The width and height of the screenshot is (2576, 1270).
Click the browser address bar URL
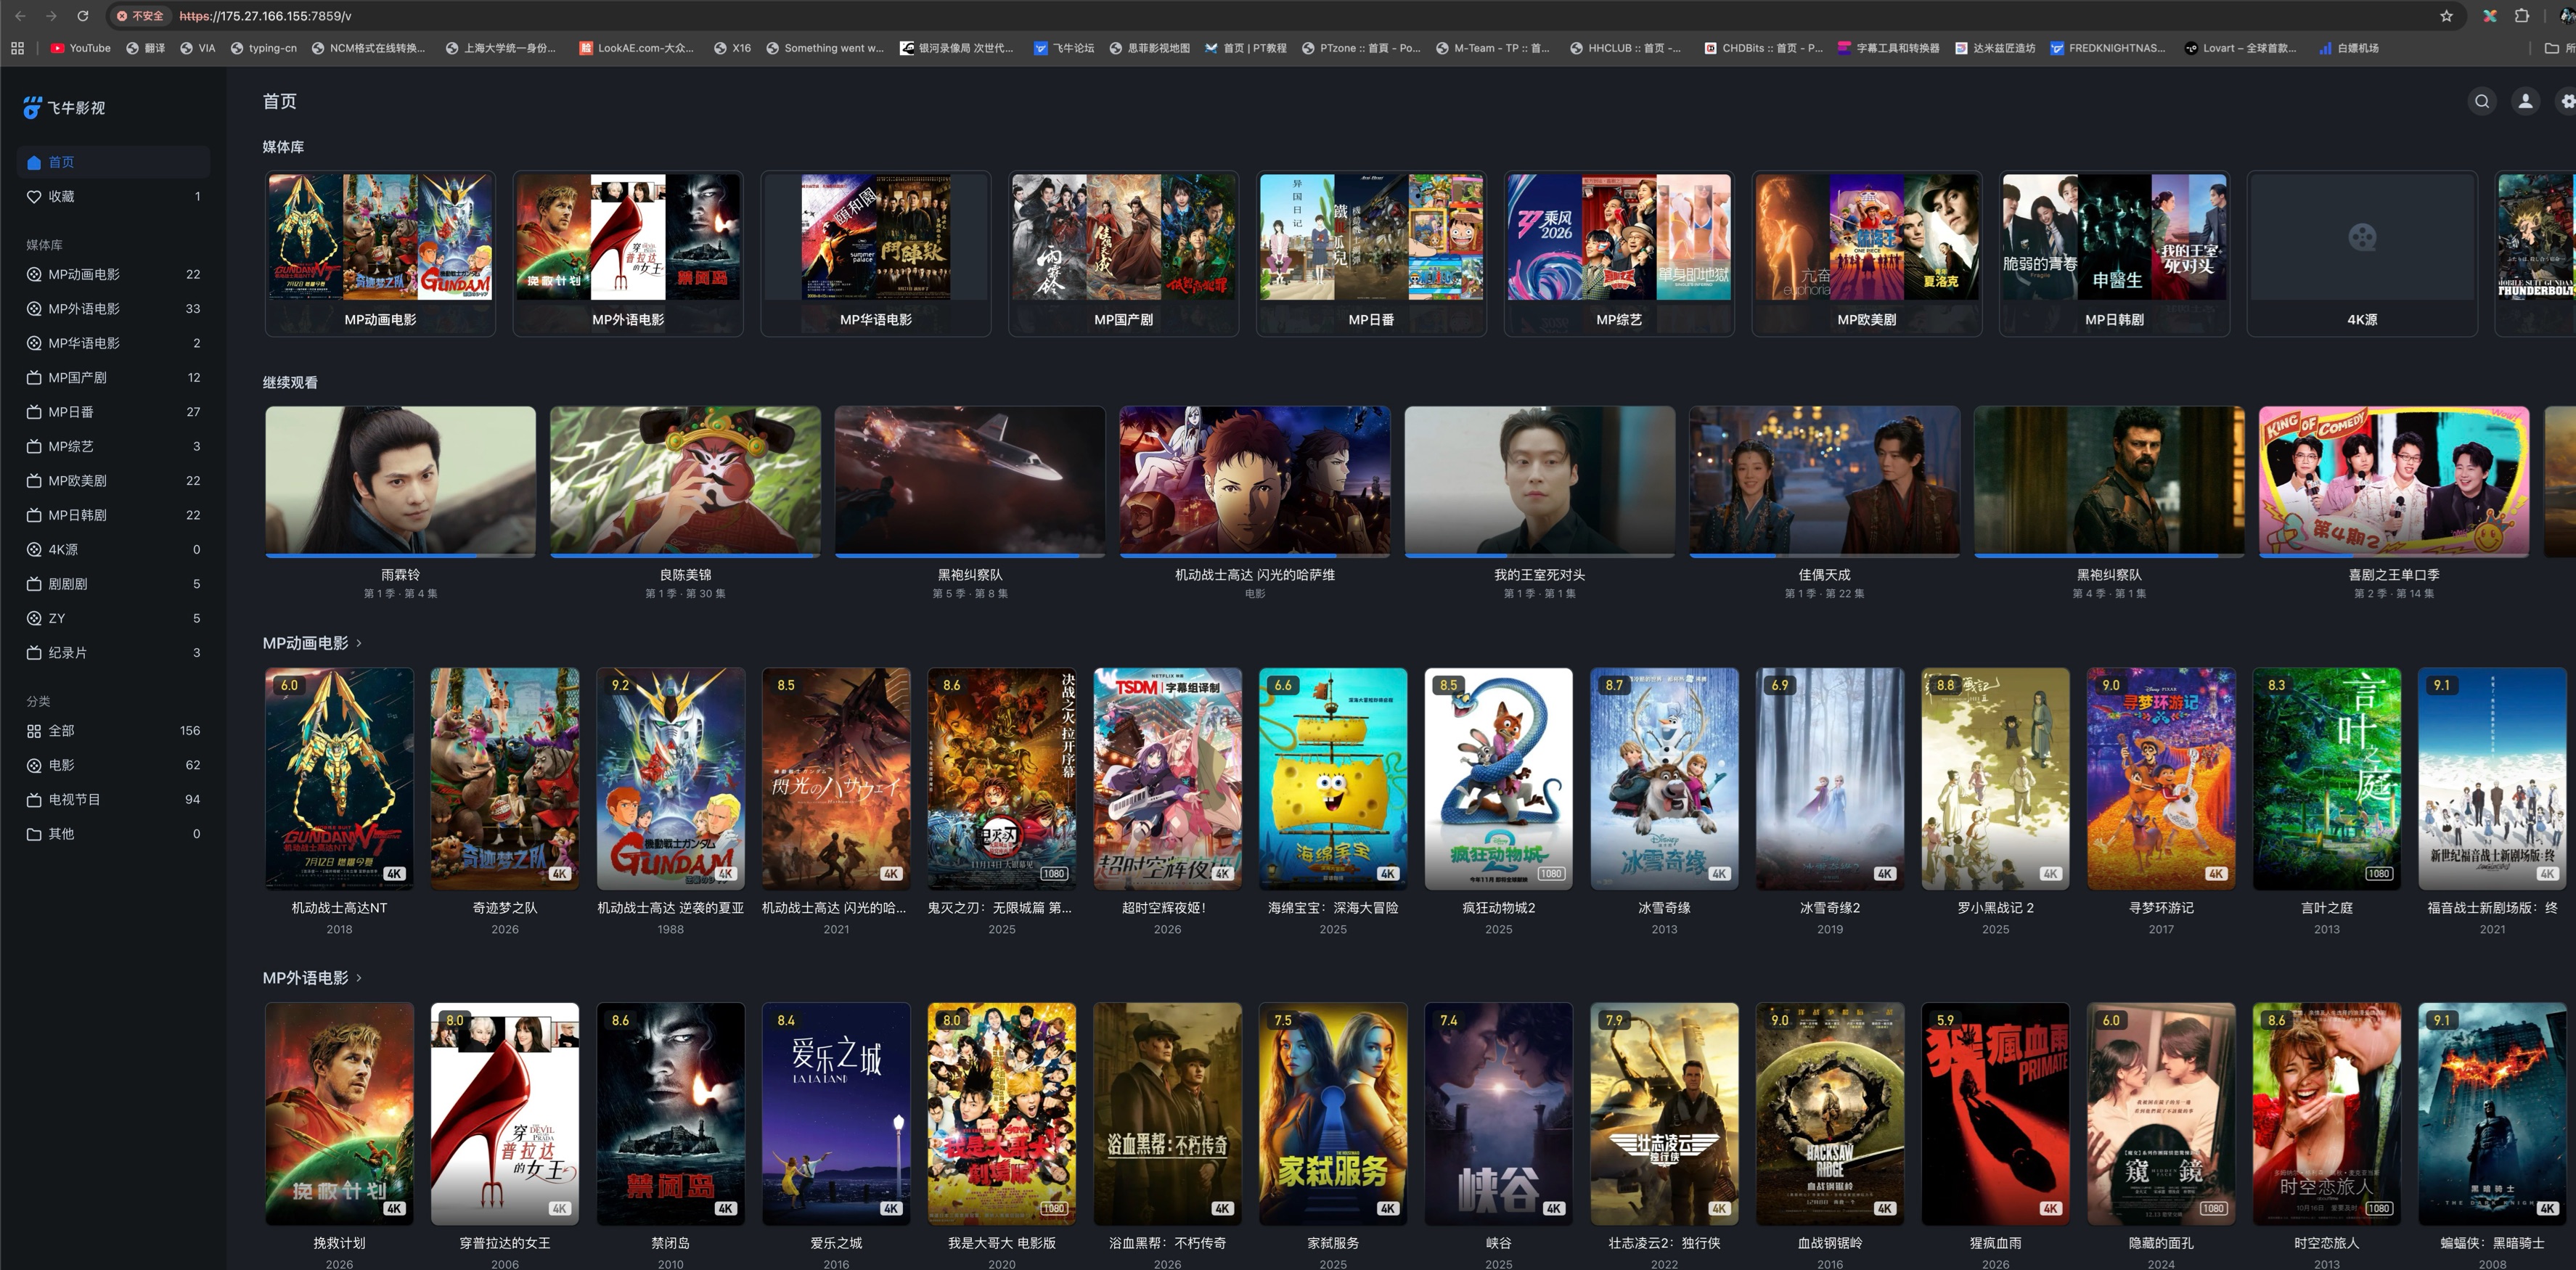(x=265, y=16)
